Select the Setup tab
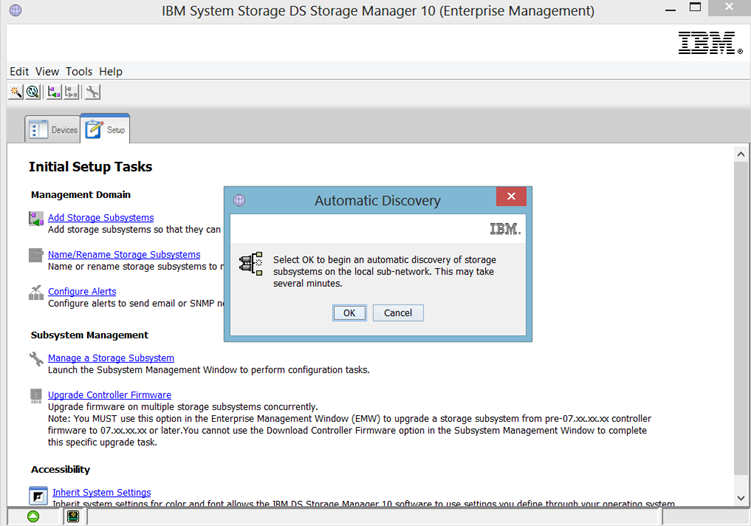Image resolution: width=751 pixels, height=526 pixels. (105, 129)
